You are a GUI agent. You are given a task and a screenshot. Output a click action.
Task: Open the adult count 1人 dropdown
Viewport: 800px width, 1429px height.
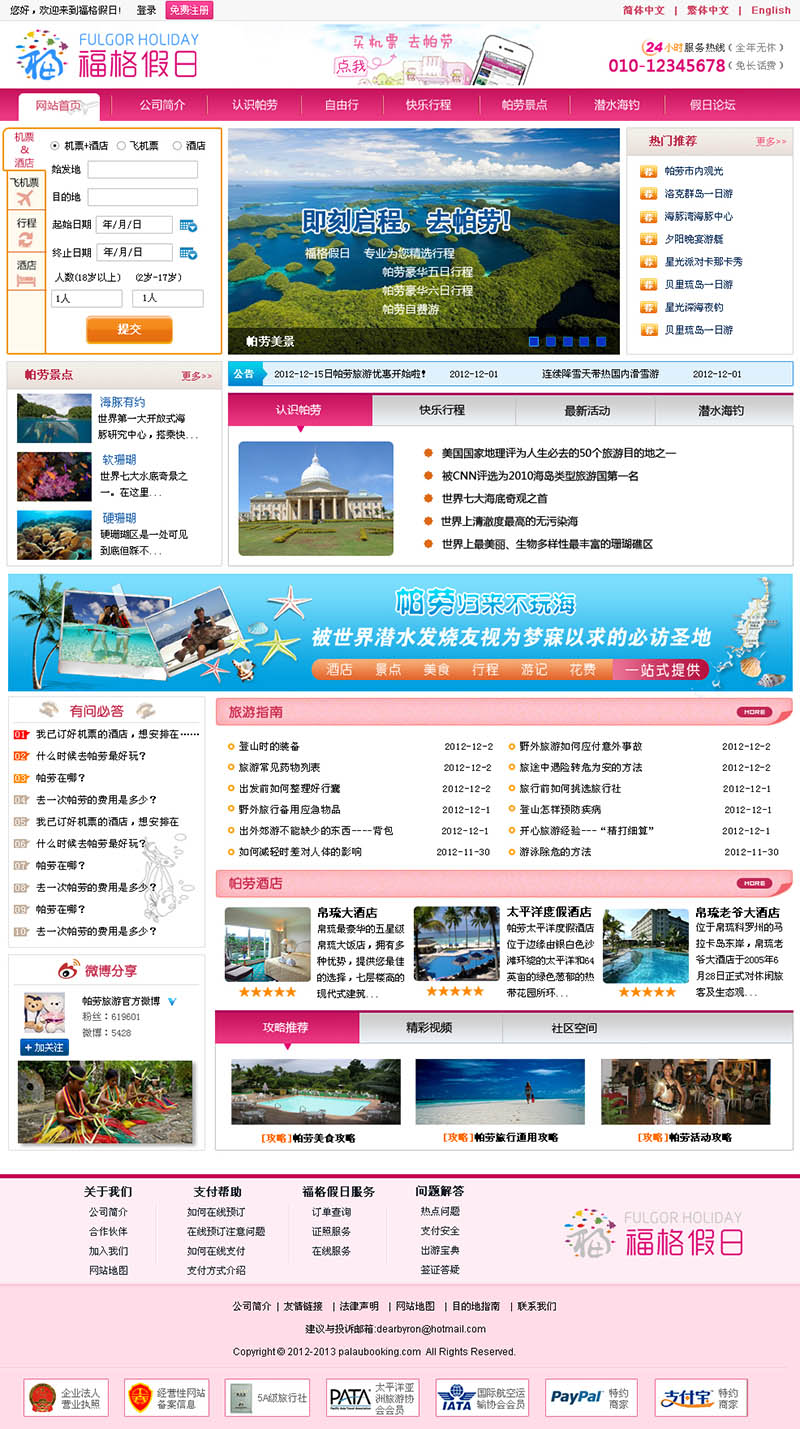[86, 298]
